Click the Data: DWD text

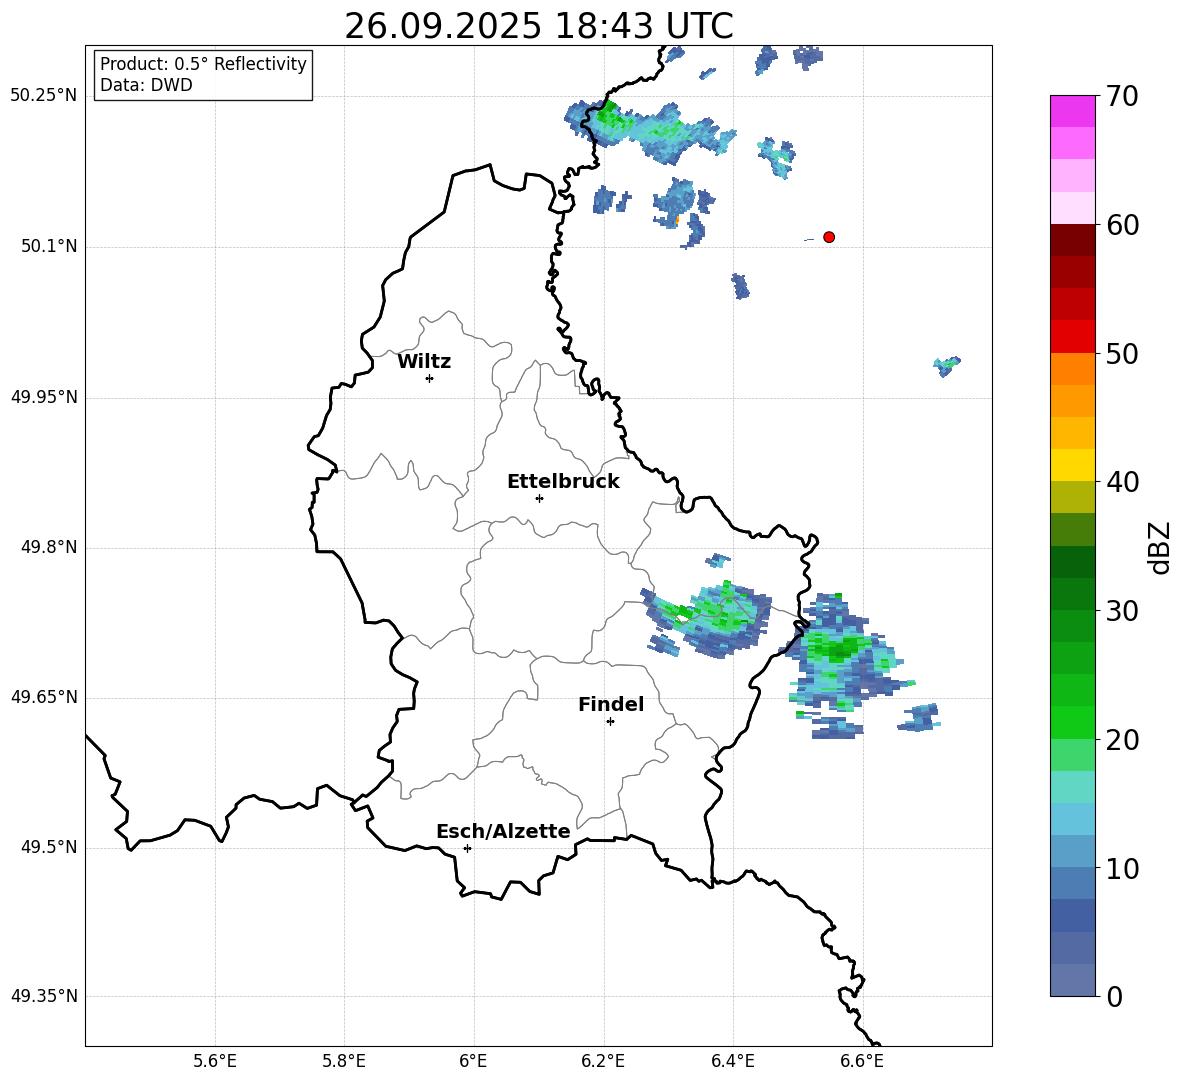[146, 85]
